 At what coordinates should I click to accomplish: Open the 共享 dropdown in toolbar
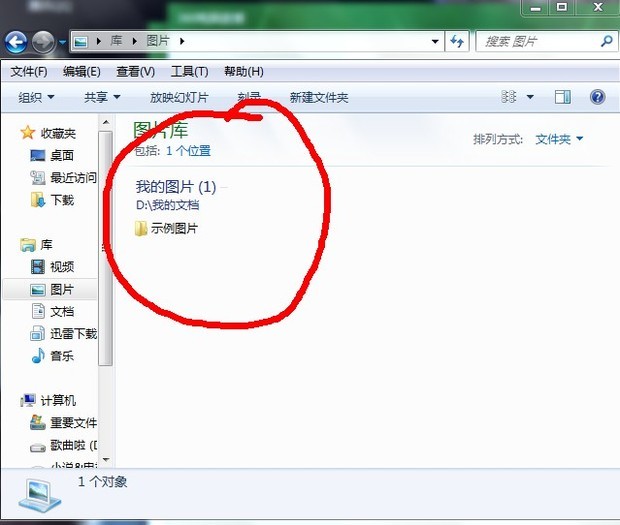pos(102,97)
